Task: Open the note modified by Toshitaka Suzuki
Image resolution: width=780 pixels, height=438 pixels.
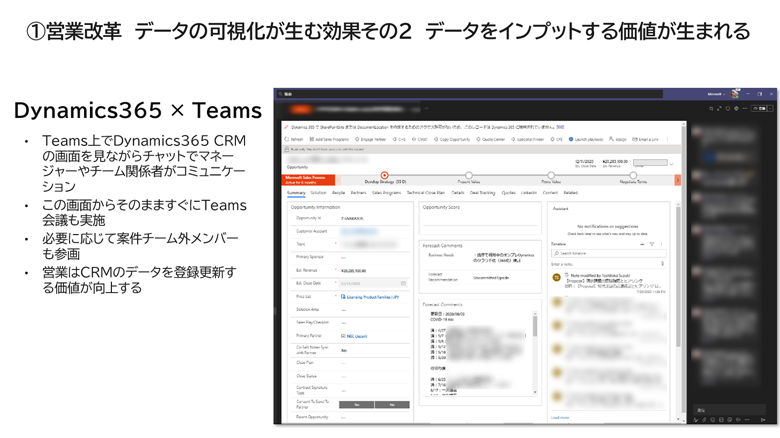Action: coord(609,282)
